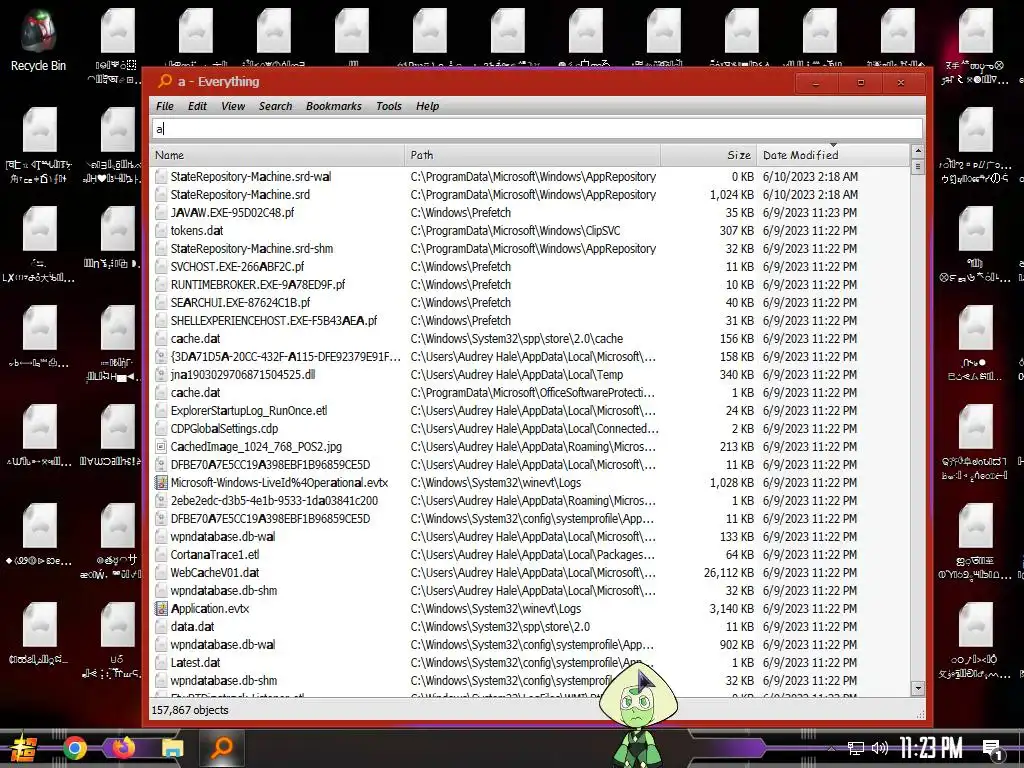Screen dimensions: 1024x768
Task: Select icon of CDPGlobalSettings.cdp
Action: pyautogui.click(x=161, y=428)
